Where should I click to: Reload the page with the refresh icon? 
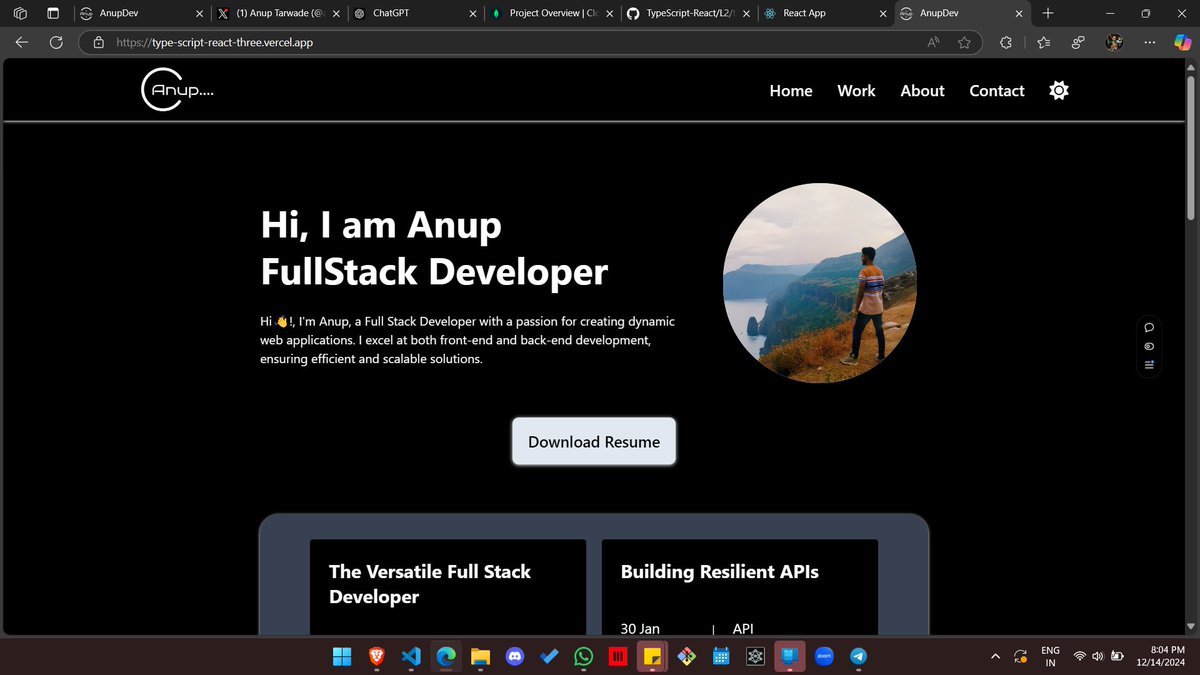pyautogui.click(x=56, y=43)
